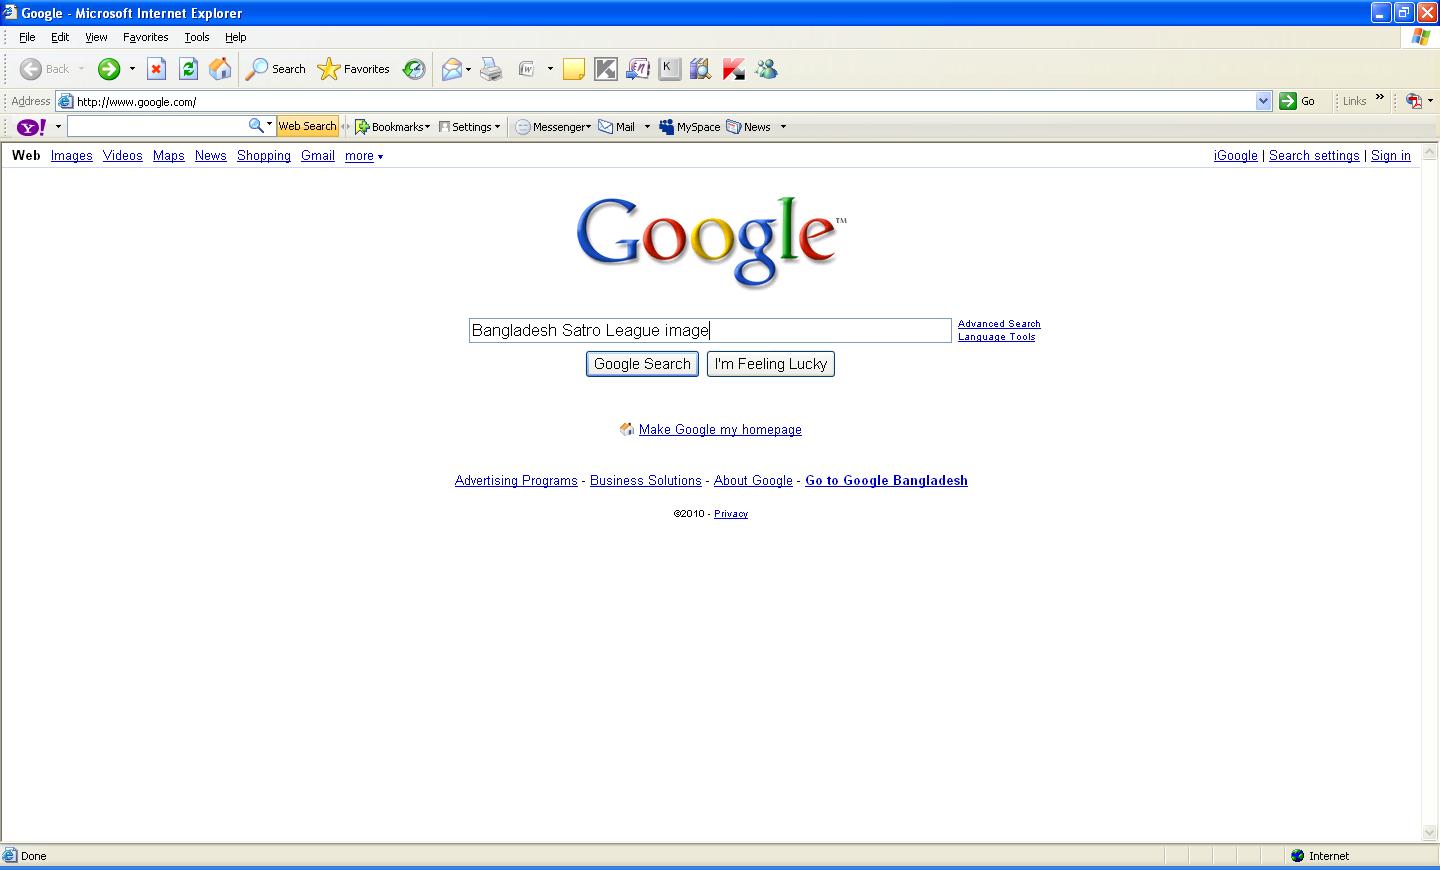Open the Favorites star panel
The width and height of the screenshot is (1440, 870).
353,69
